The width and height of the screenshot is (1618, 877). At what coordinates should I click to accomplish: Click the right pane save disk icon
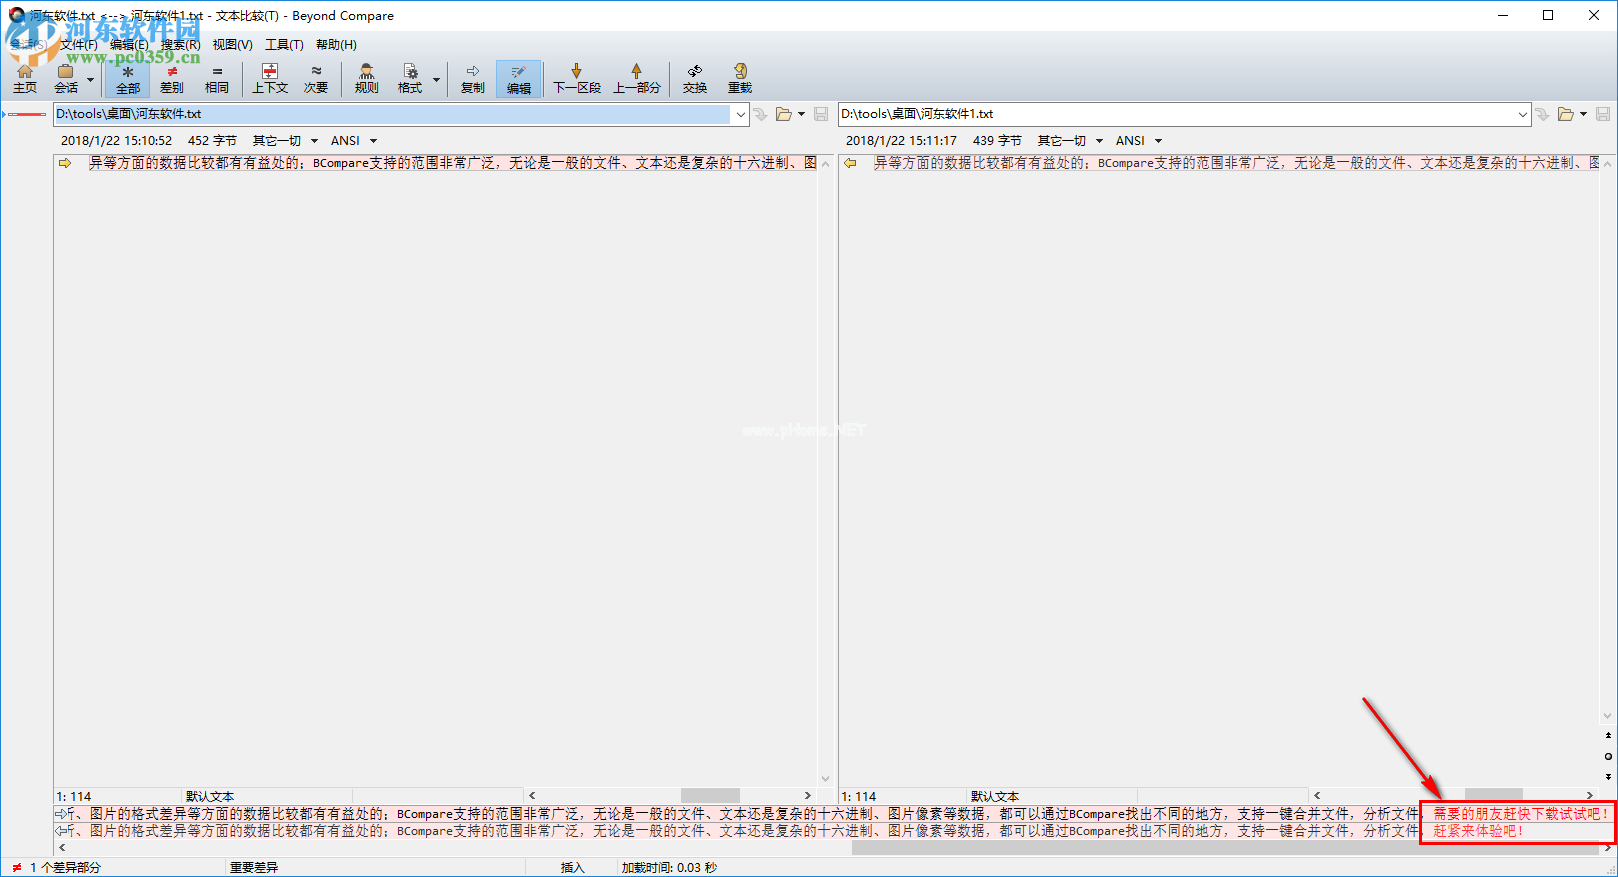coord(1603,114)
